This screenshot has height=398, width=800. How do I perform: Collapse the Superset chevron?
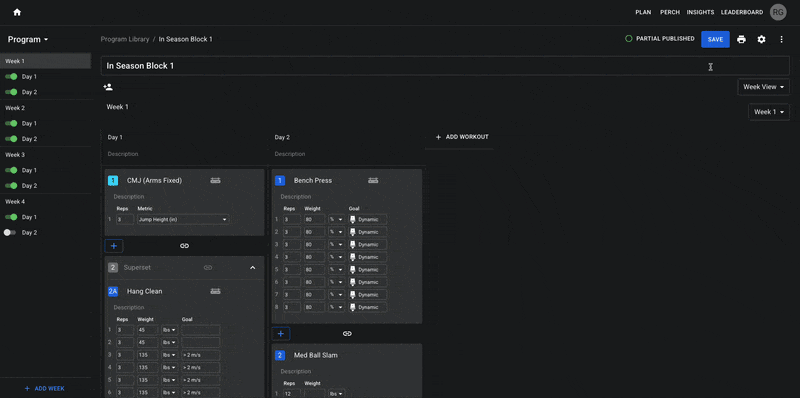[253, 267]
